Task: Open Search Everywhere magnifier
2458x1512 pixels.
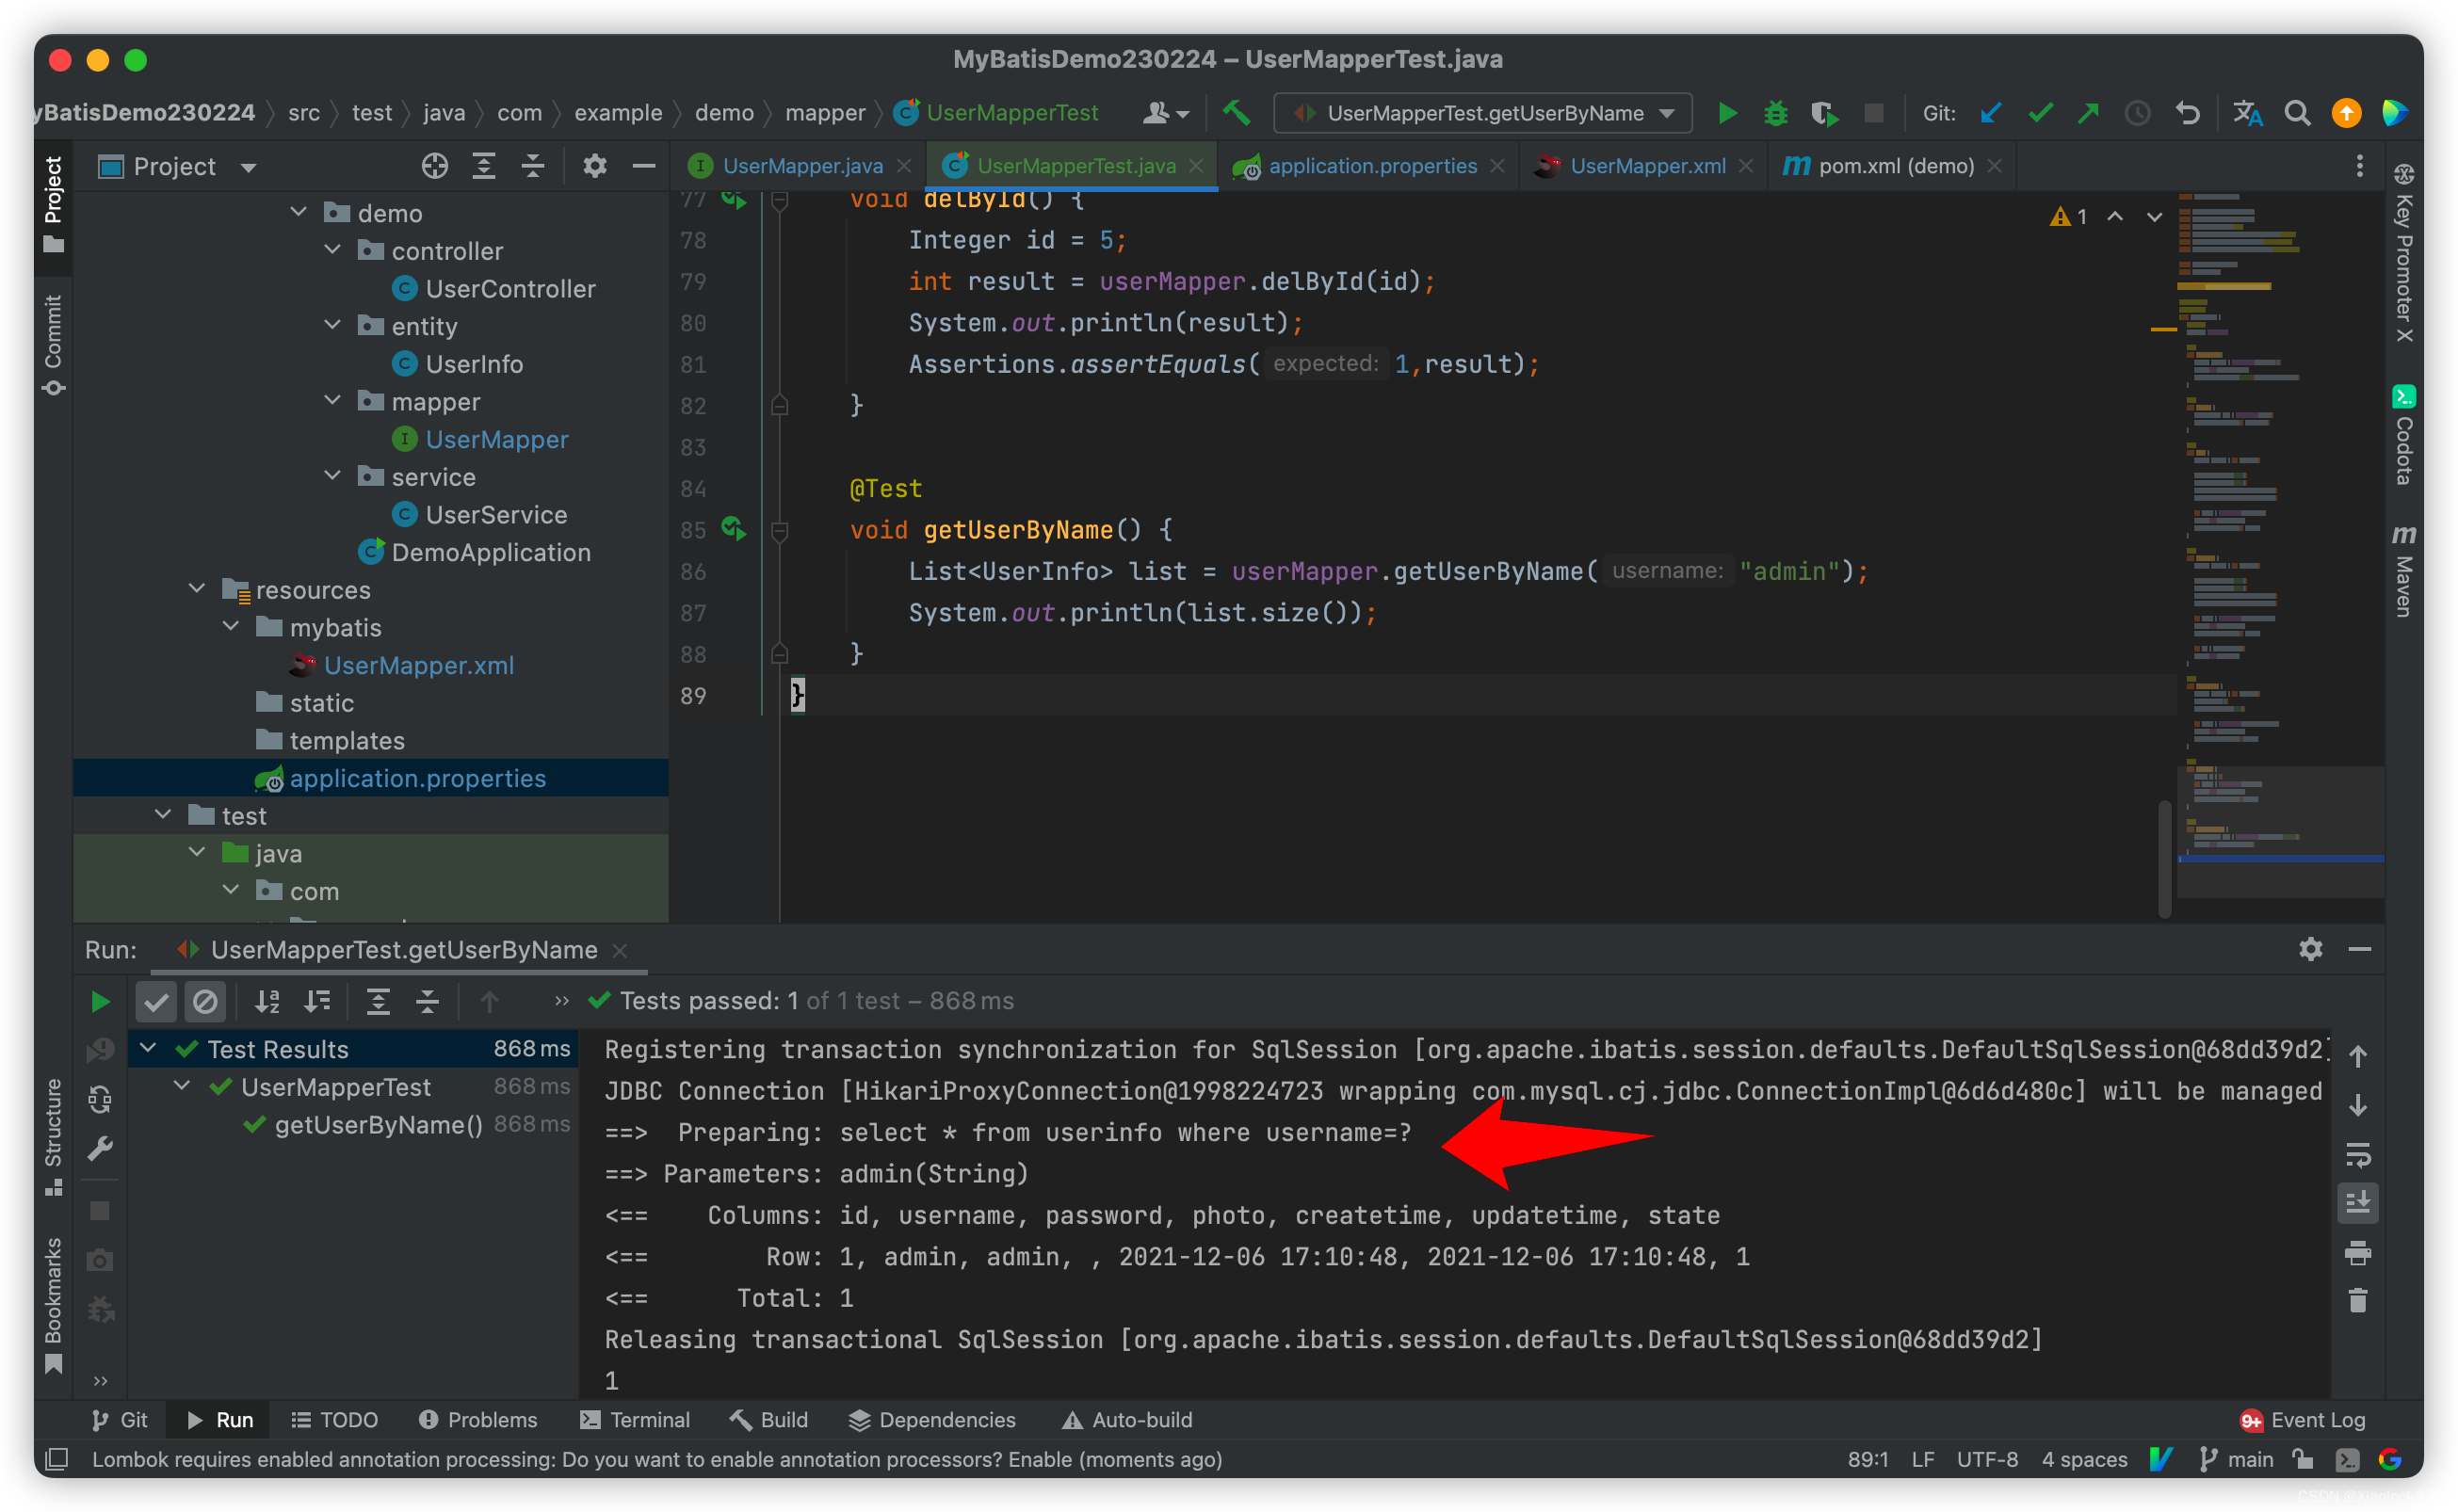Action: pyautogui.click(x=2297, y=113)
